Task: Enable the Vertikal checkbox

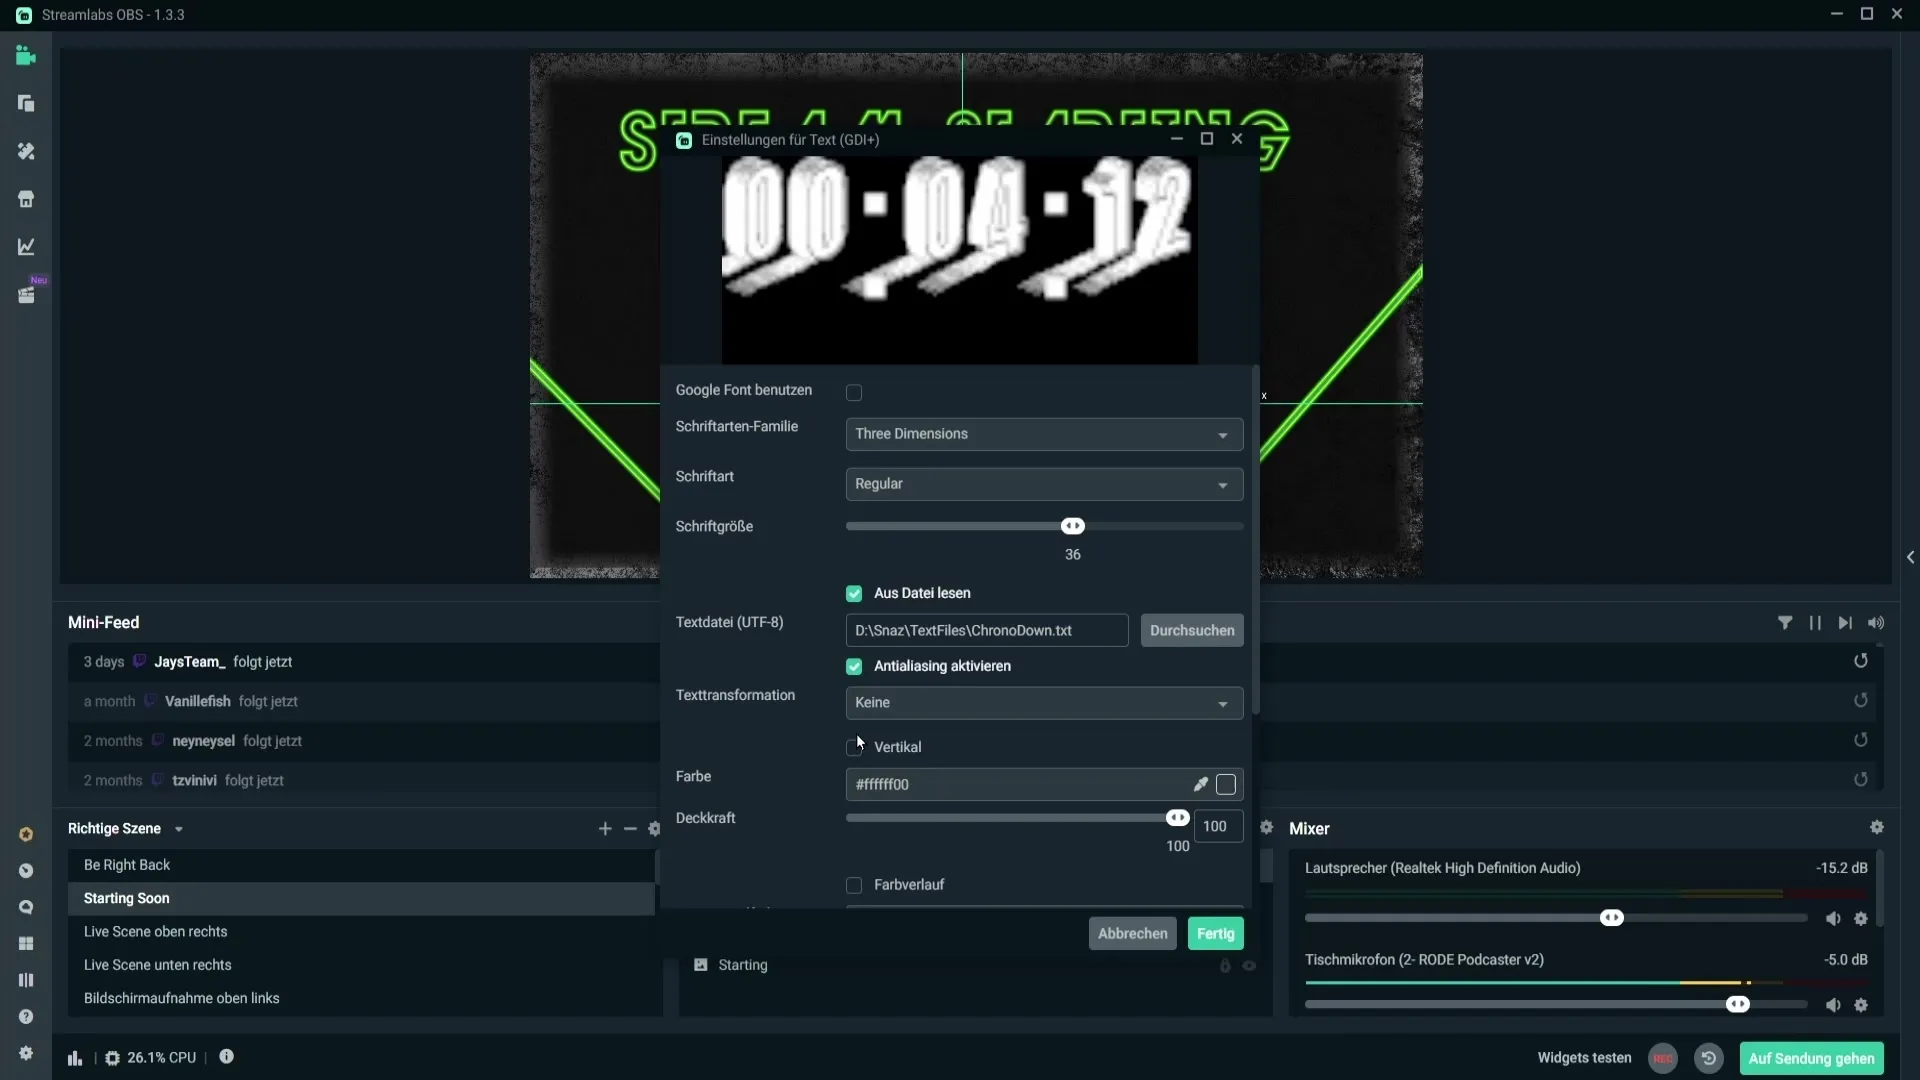Action: coord(854,748)
